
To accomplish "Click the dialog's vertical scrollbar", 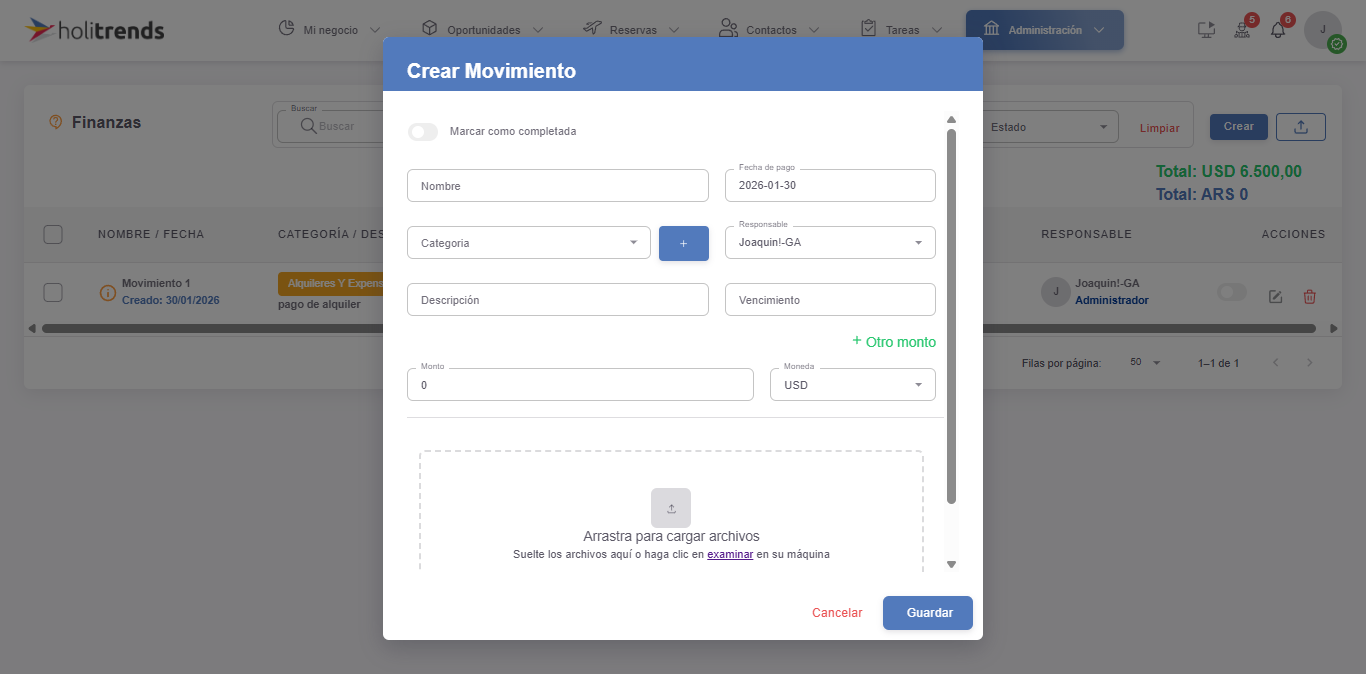I will (x=951, y=315).
